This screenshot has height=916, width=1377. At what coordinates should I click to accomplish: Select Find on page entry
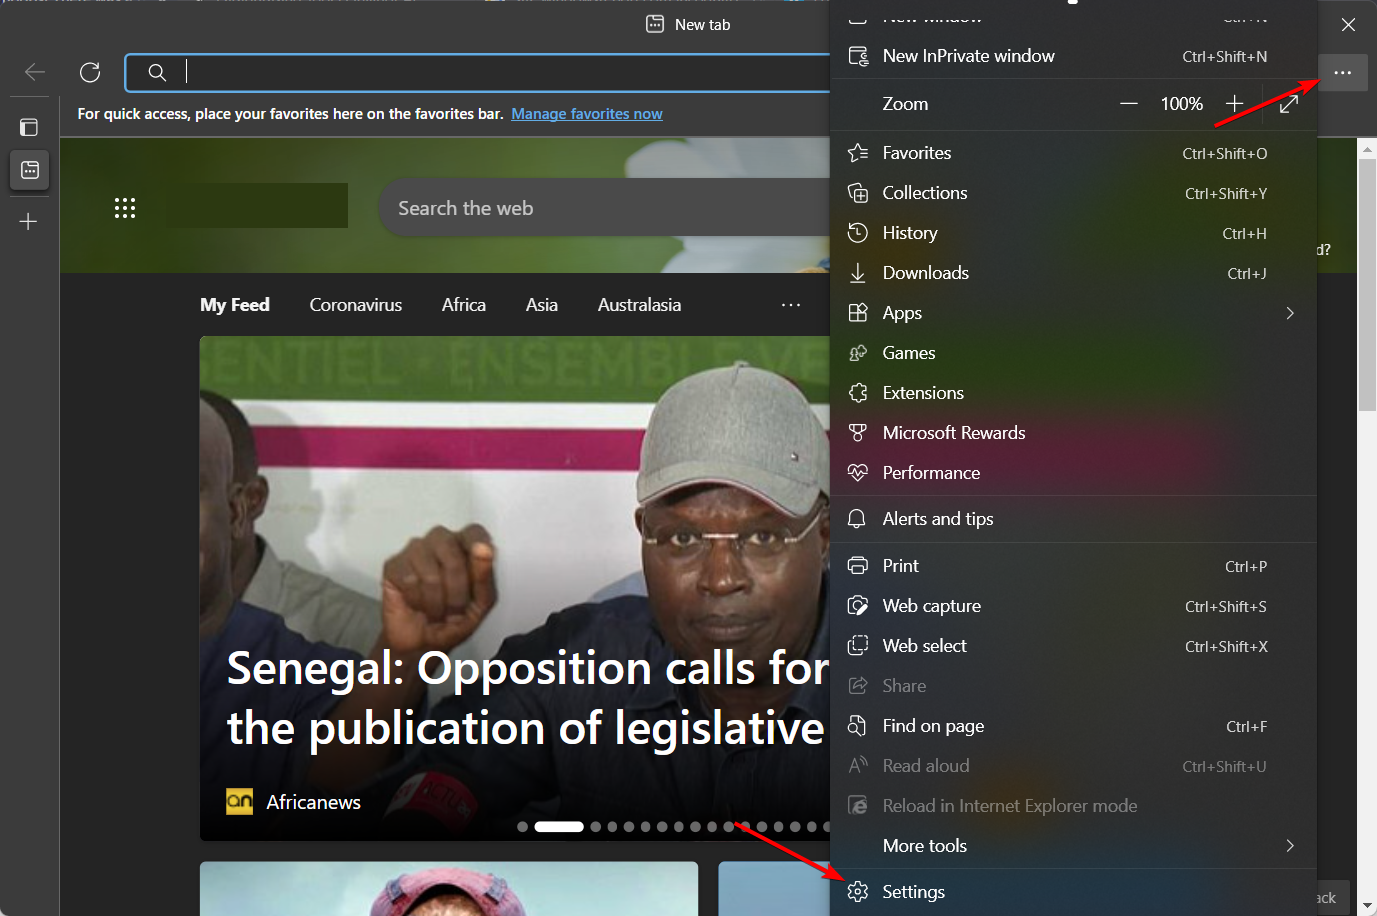pos(1073,726)
